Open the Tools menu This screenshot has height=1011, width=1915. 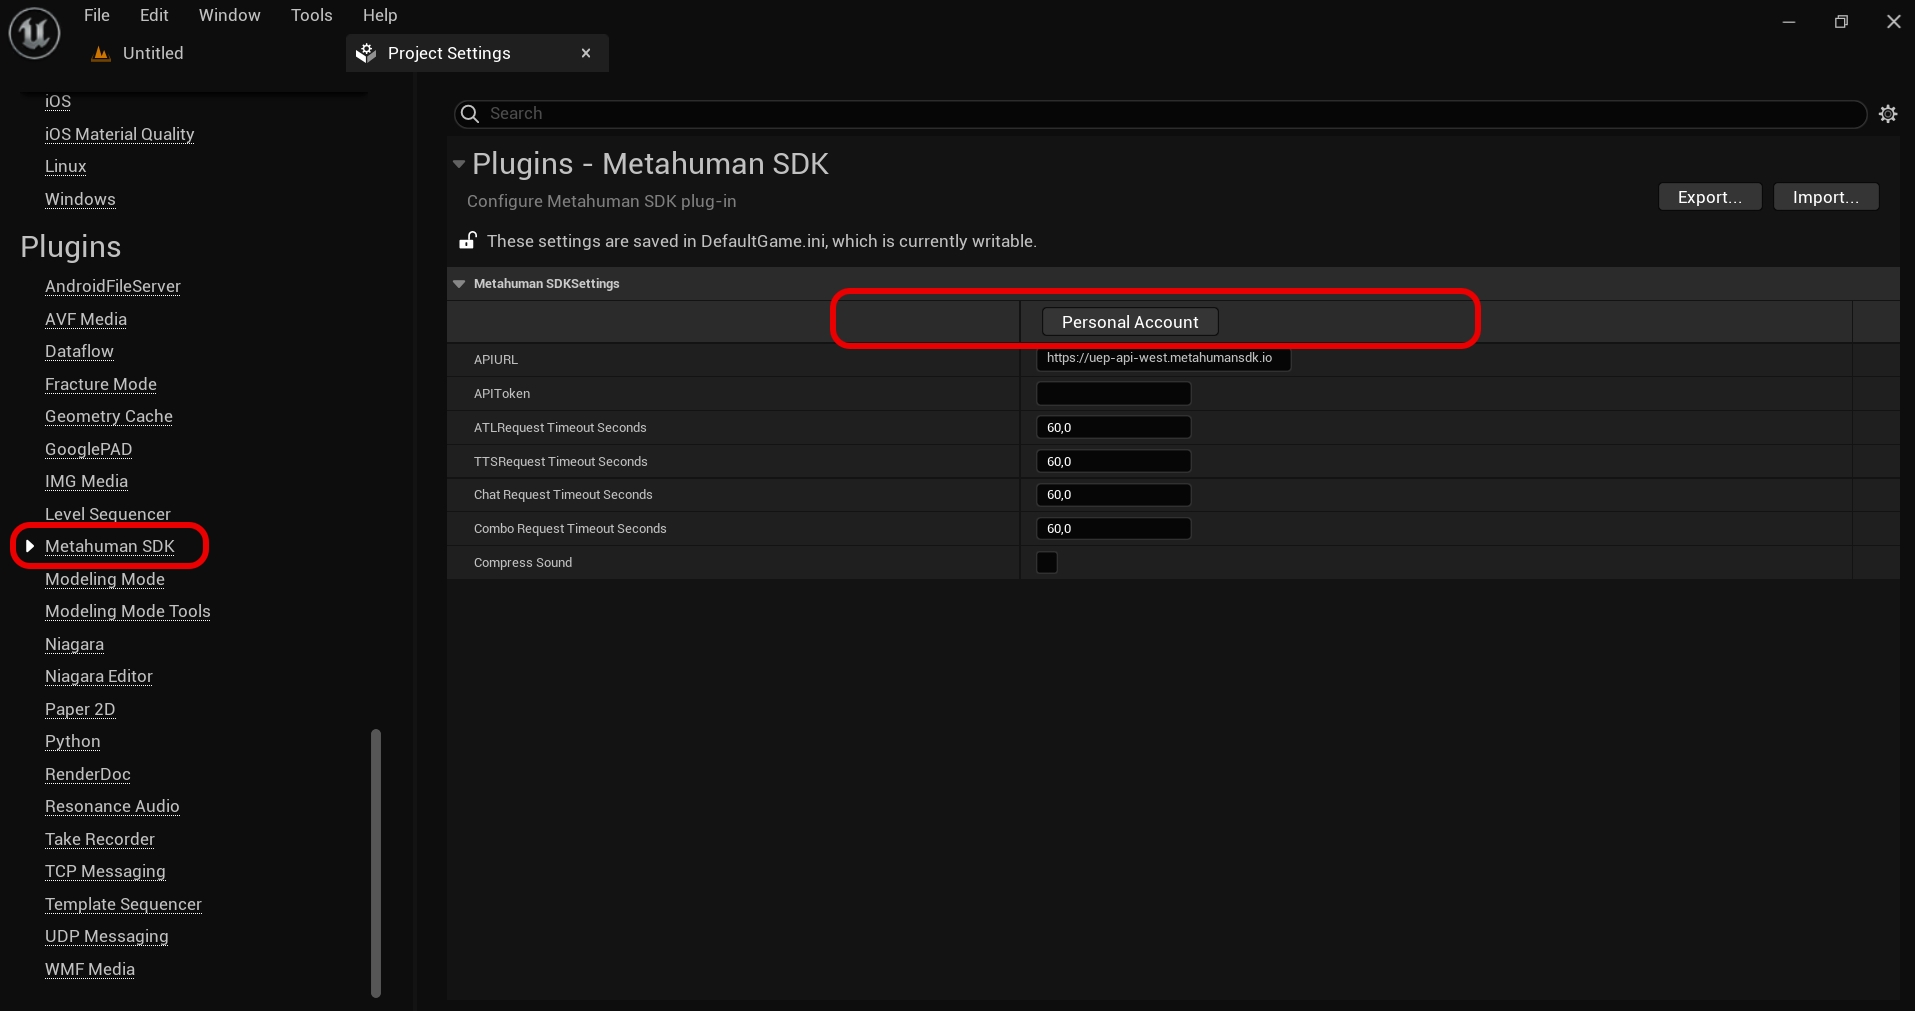[x=311, y=15]
